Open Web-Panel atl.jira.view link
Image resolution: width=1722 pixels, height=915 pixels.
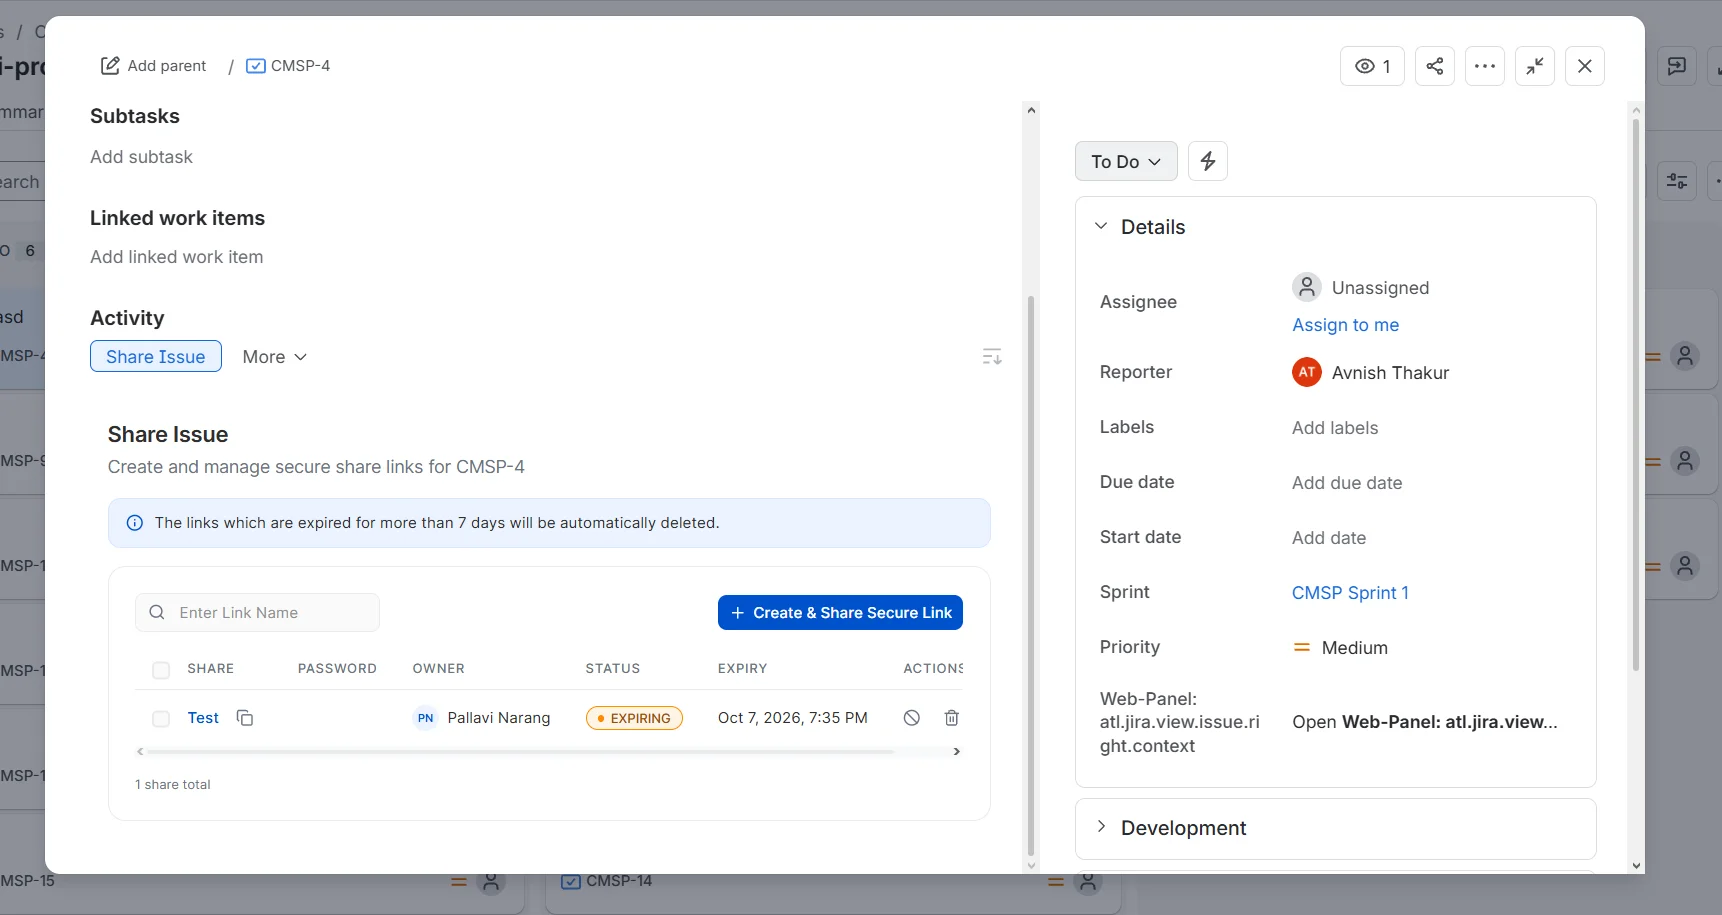click(1424, 722)
